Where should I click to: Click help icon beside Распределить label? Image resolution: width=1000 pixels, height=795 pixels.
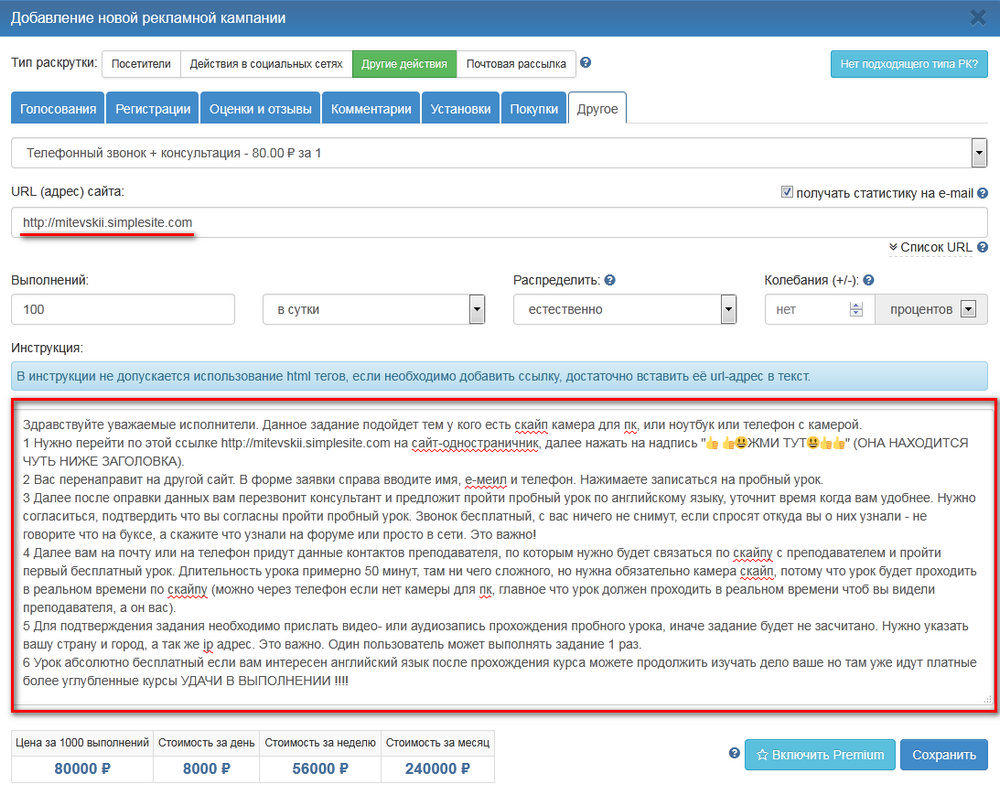[610, 281]
